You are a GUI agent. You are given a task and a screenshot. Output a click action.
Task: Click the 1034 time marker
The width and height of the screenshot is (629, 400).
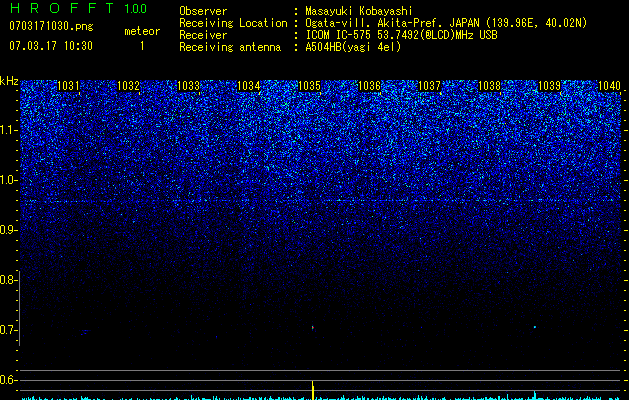coord(249,85)
